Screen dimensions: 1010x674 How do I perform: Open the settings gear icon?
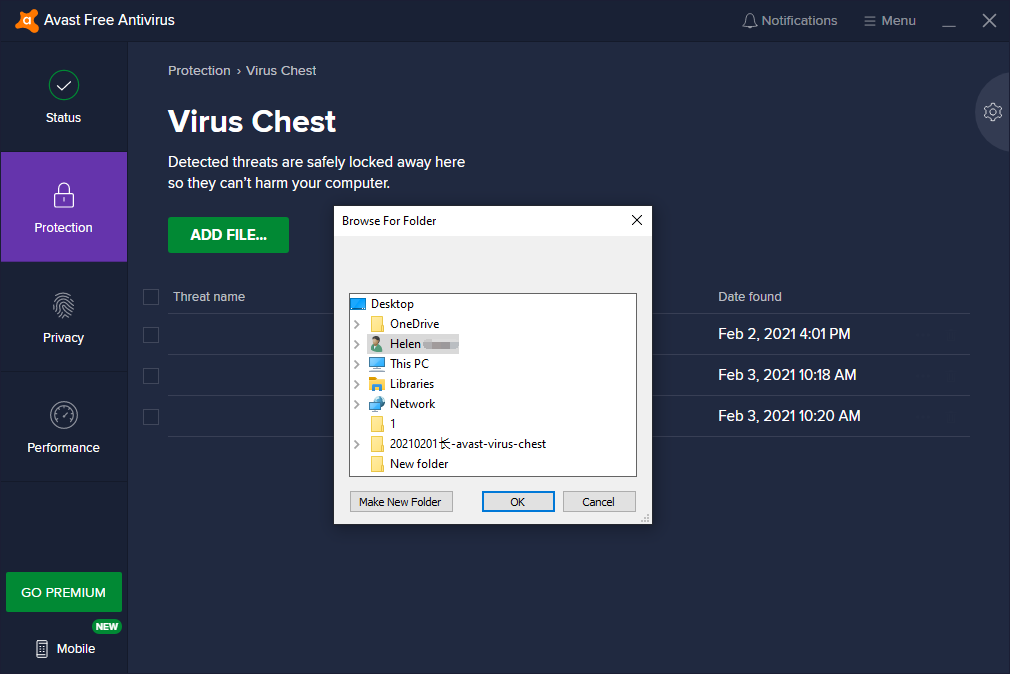992,112
